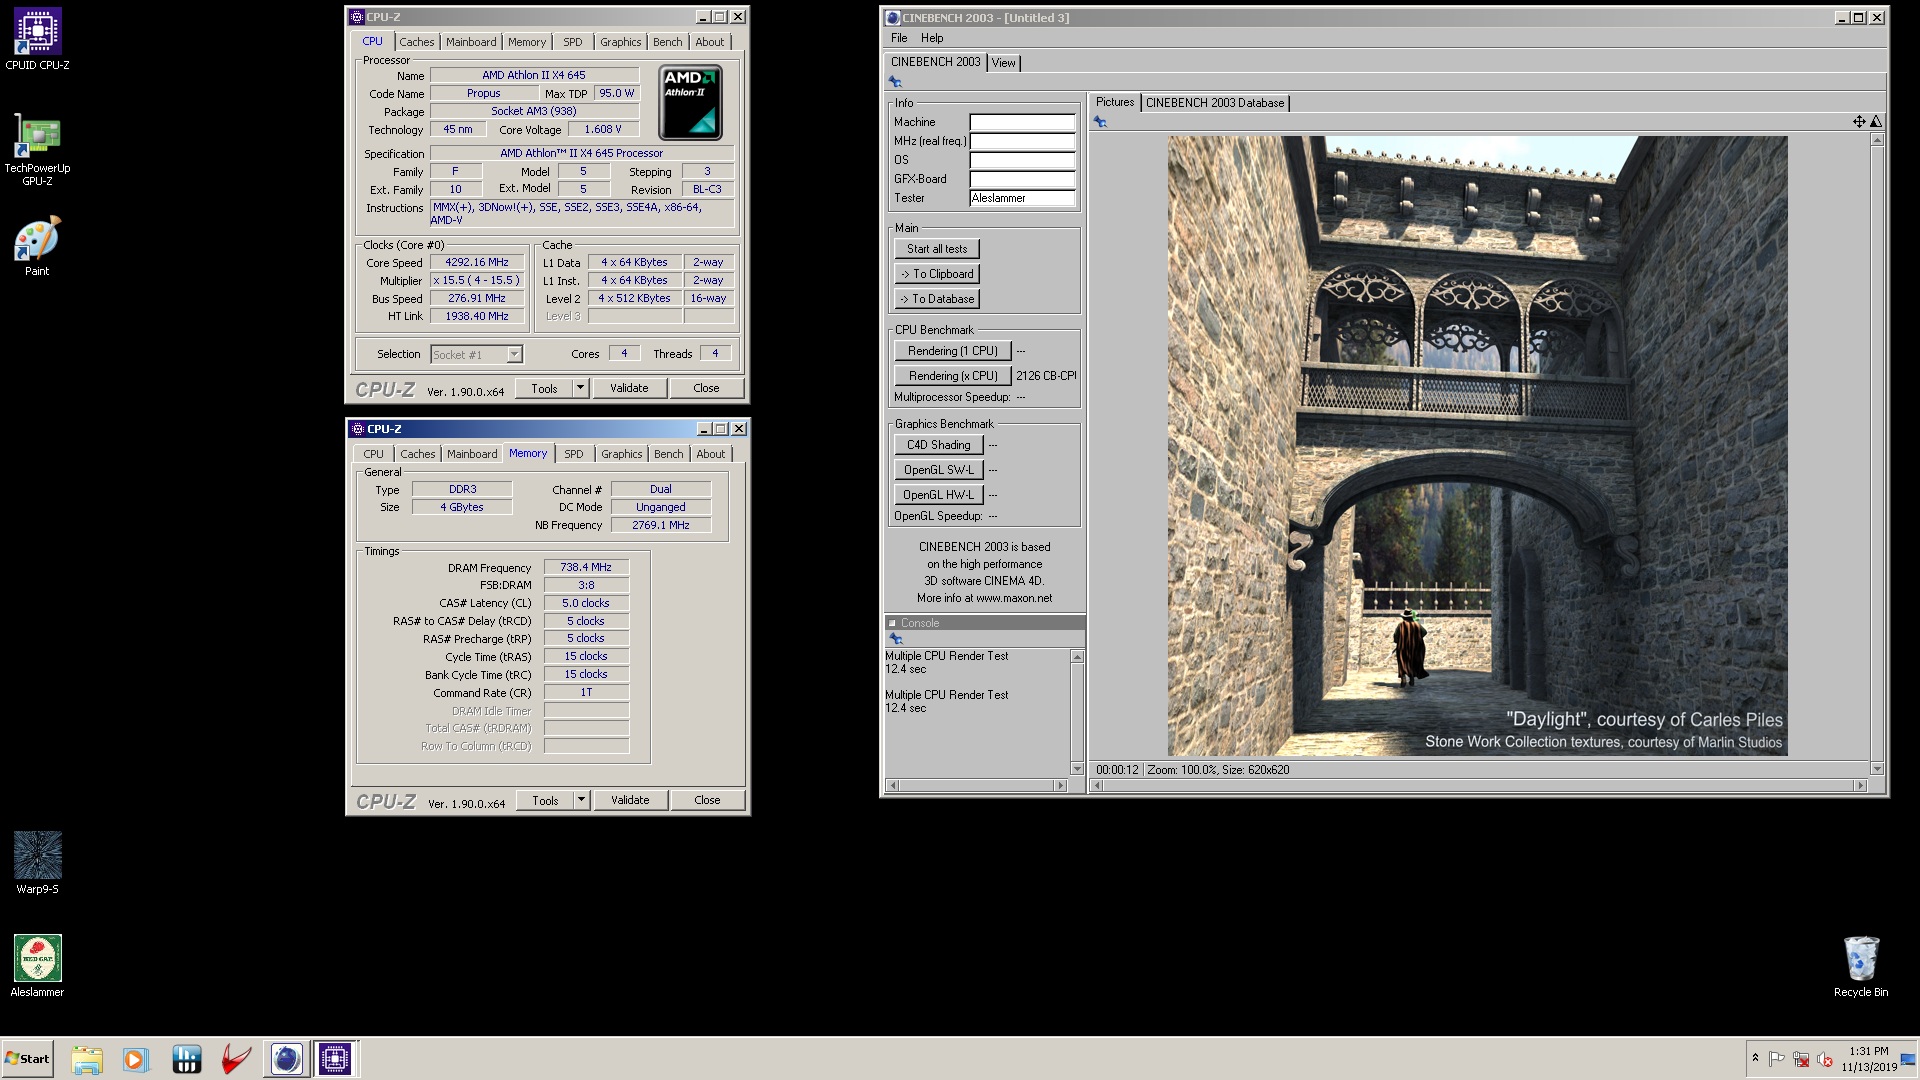The image size is (1920, 1080).
Task: Click the muted volume tray icon
Action: click(x=1825, y=1059)
